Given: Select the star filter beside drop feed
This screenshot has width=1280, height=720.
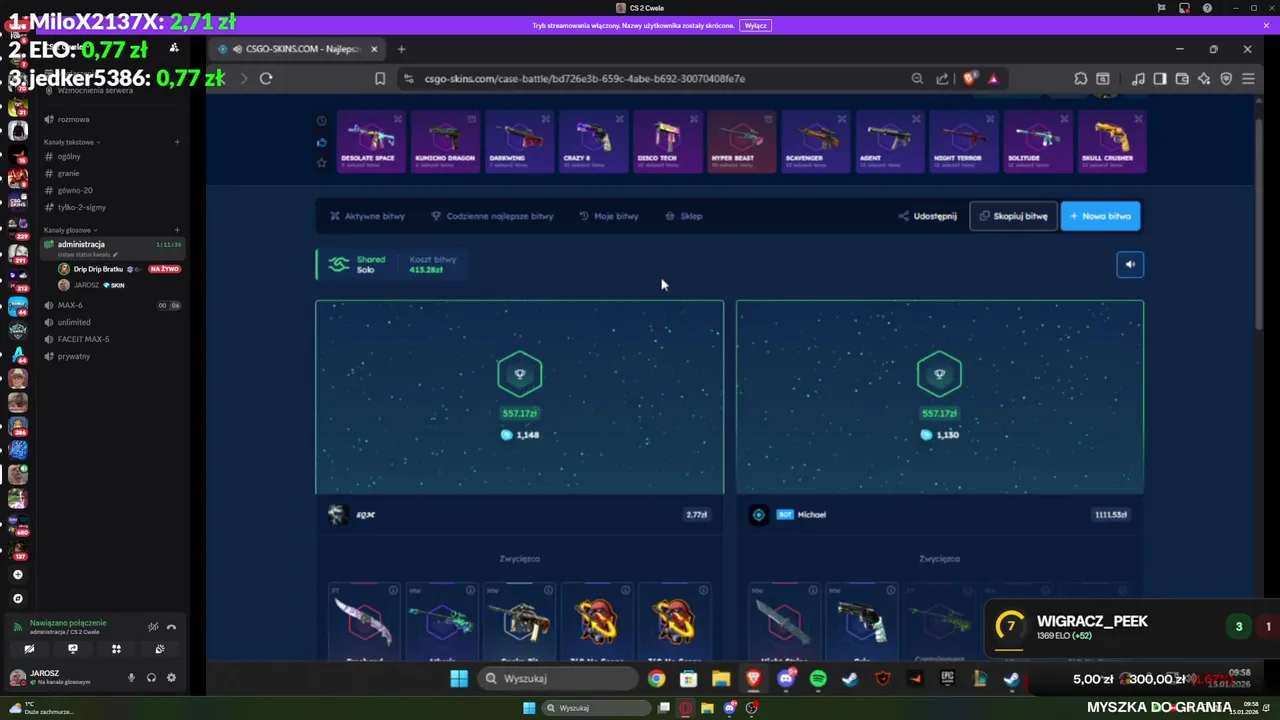Looking at the screenshot, I should (x=321, y=163).
